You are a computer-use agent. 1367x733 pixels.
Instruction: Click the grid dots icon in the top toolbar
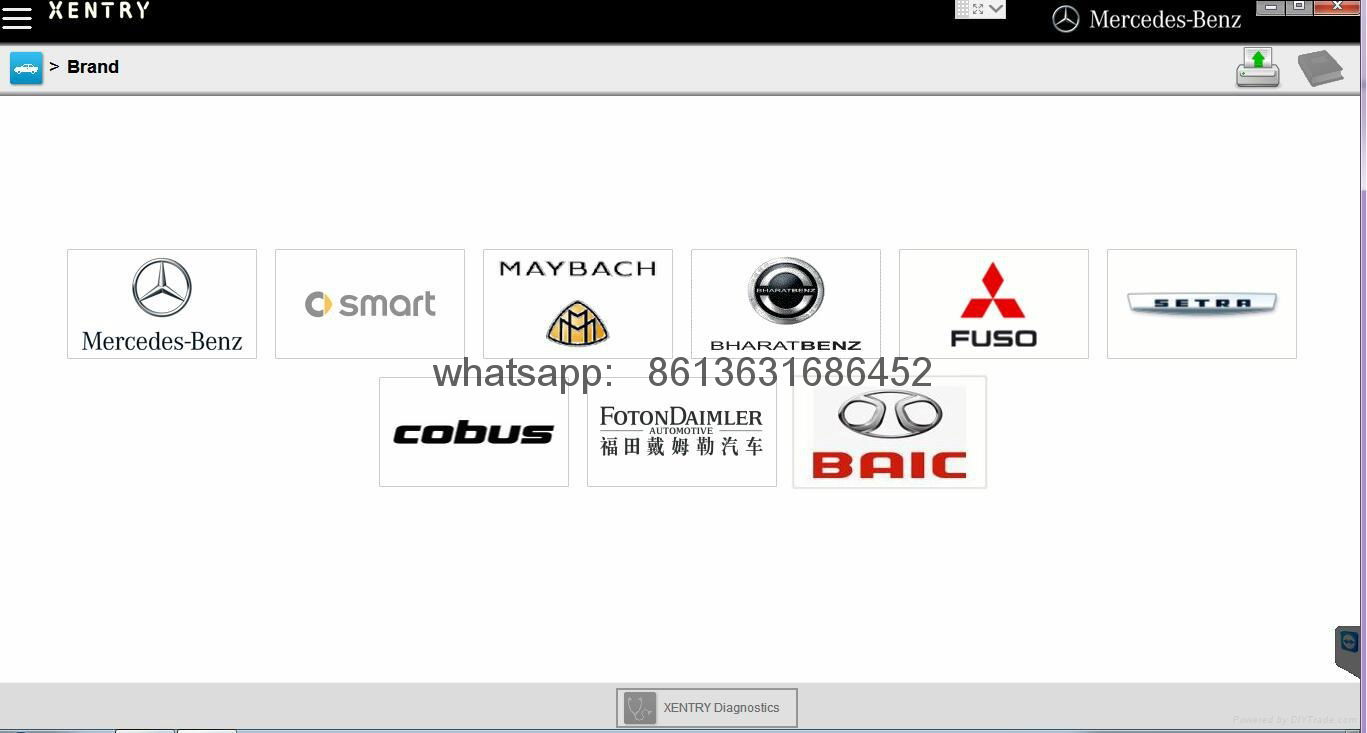[x=962, y=9]
